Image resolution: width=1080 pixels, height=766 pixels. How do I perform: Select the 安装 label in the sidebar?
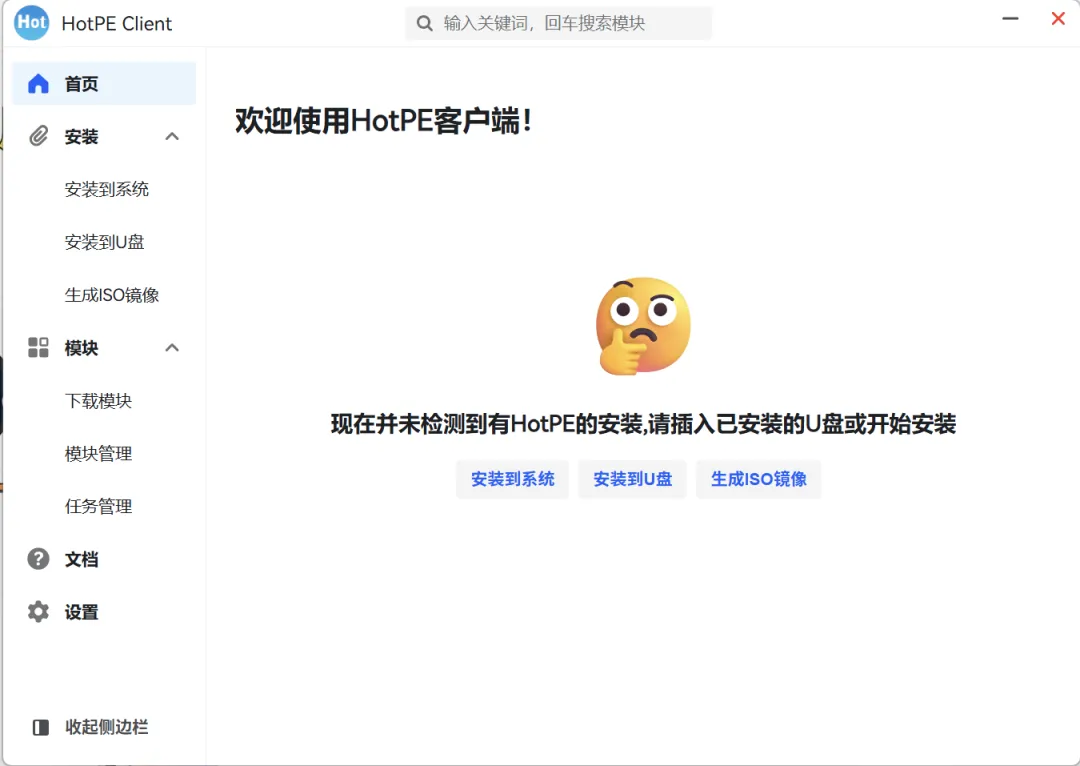81,136
